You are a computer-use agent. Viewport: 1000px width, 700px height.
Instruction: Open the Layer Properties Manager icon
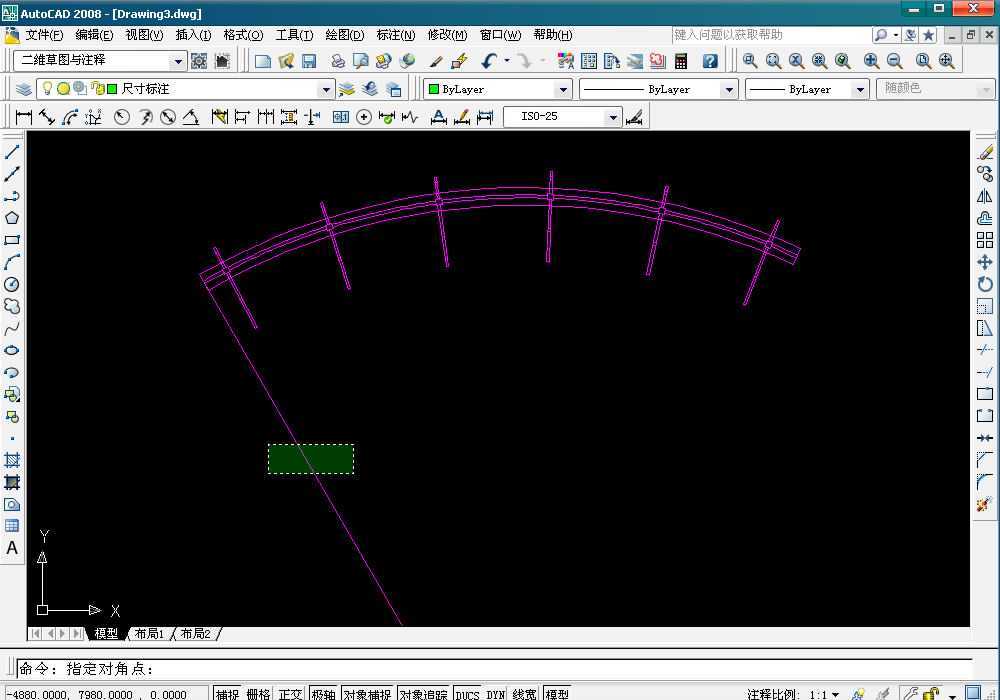(x=24, y=89)
